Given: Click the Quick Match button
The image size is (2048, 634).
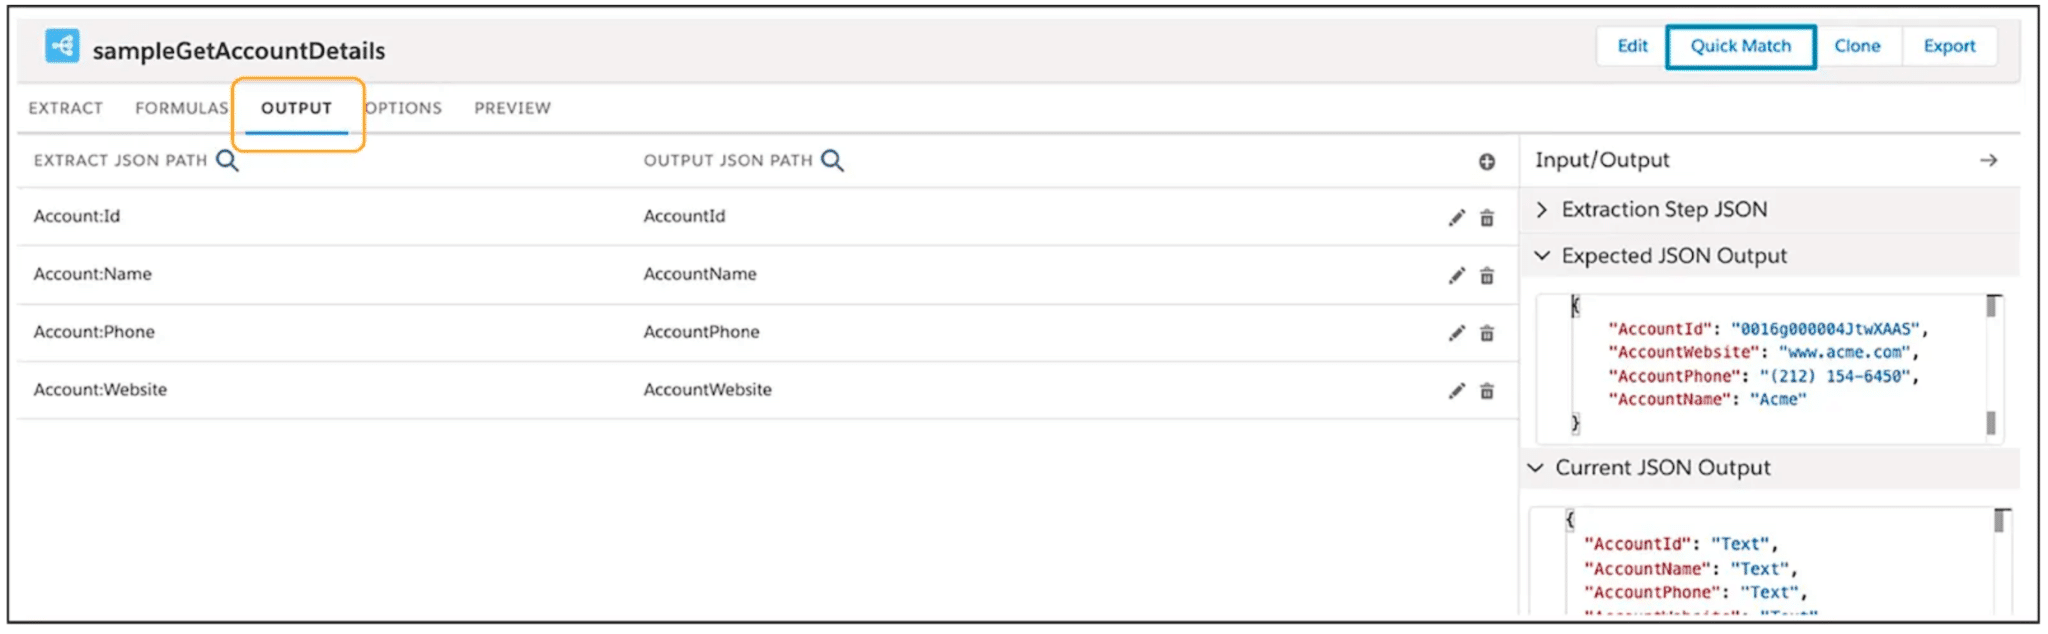Looking at the screenshot, I should pos(1740,46).
